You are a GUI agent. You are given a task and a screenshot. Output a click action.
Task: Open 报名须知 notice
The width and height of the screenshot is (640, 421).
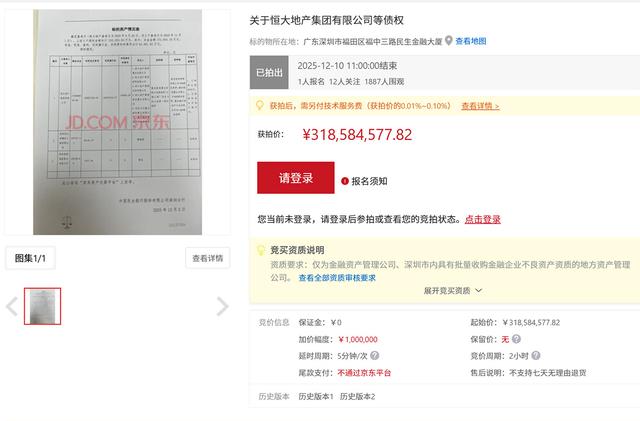369,181
